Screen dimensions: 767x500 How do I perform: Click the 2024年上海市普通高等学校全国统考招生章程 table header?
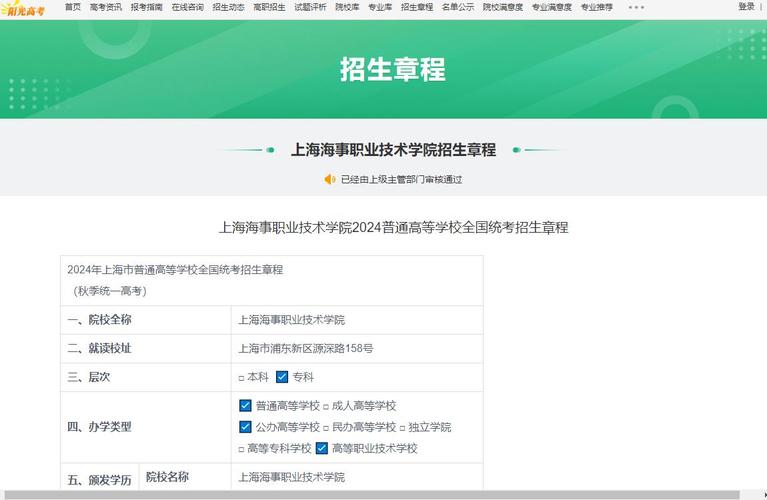[x=175, y=270]
